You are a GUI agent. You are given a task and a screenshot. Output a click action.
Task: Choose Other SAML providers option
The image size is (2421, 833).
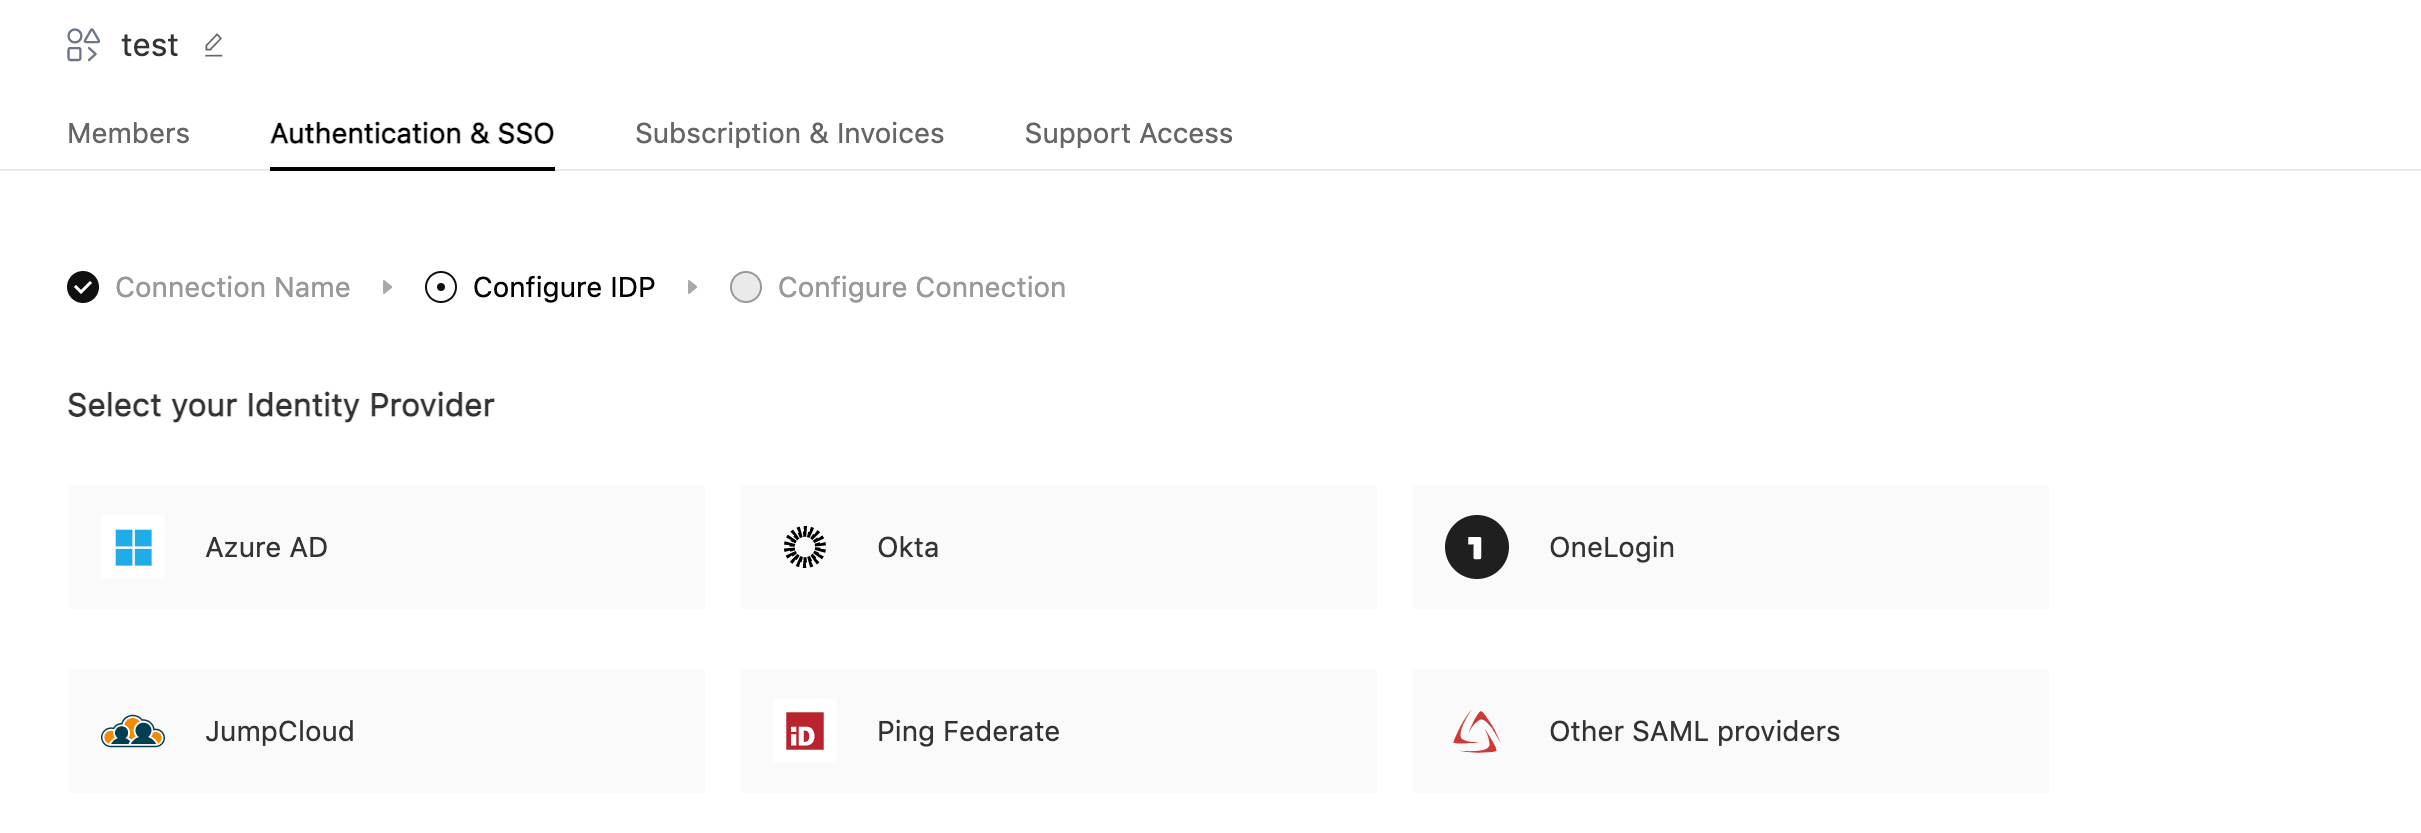pos(1694,731)
